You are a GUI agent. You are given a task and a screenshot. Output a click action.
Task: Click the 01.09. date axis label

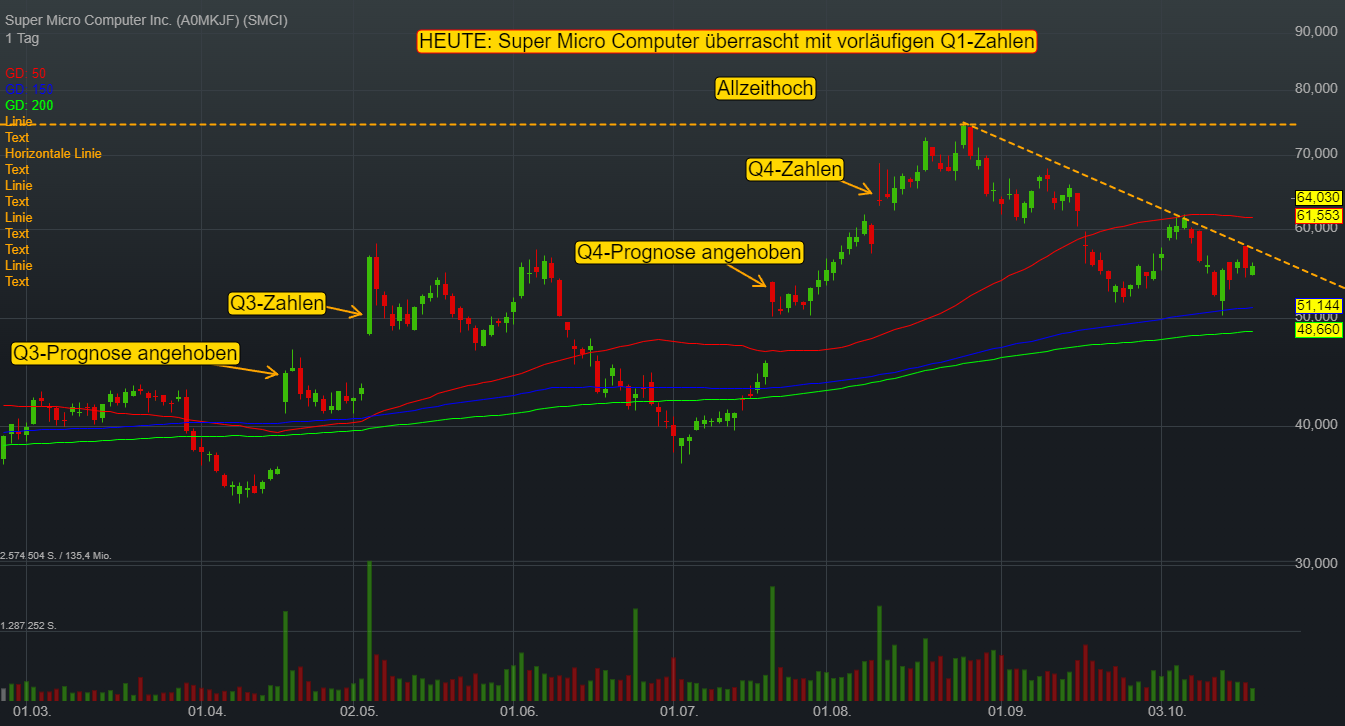[1007, 712]
